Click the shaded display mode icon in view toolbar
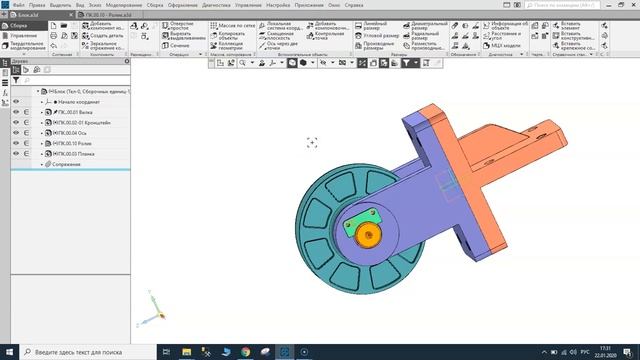The image size is (640, 360). click(303, 63)
